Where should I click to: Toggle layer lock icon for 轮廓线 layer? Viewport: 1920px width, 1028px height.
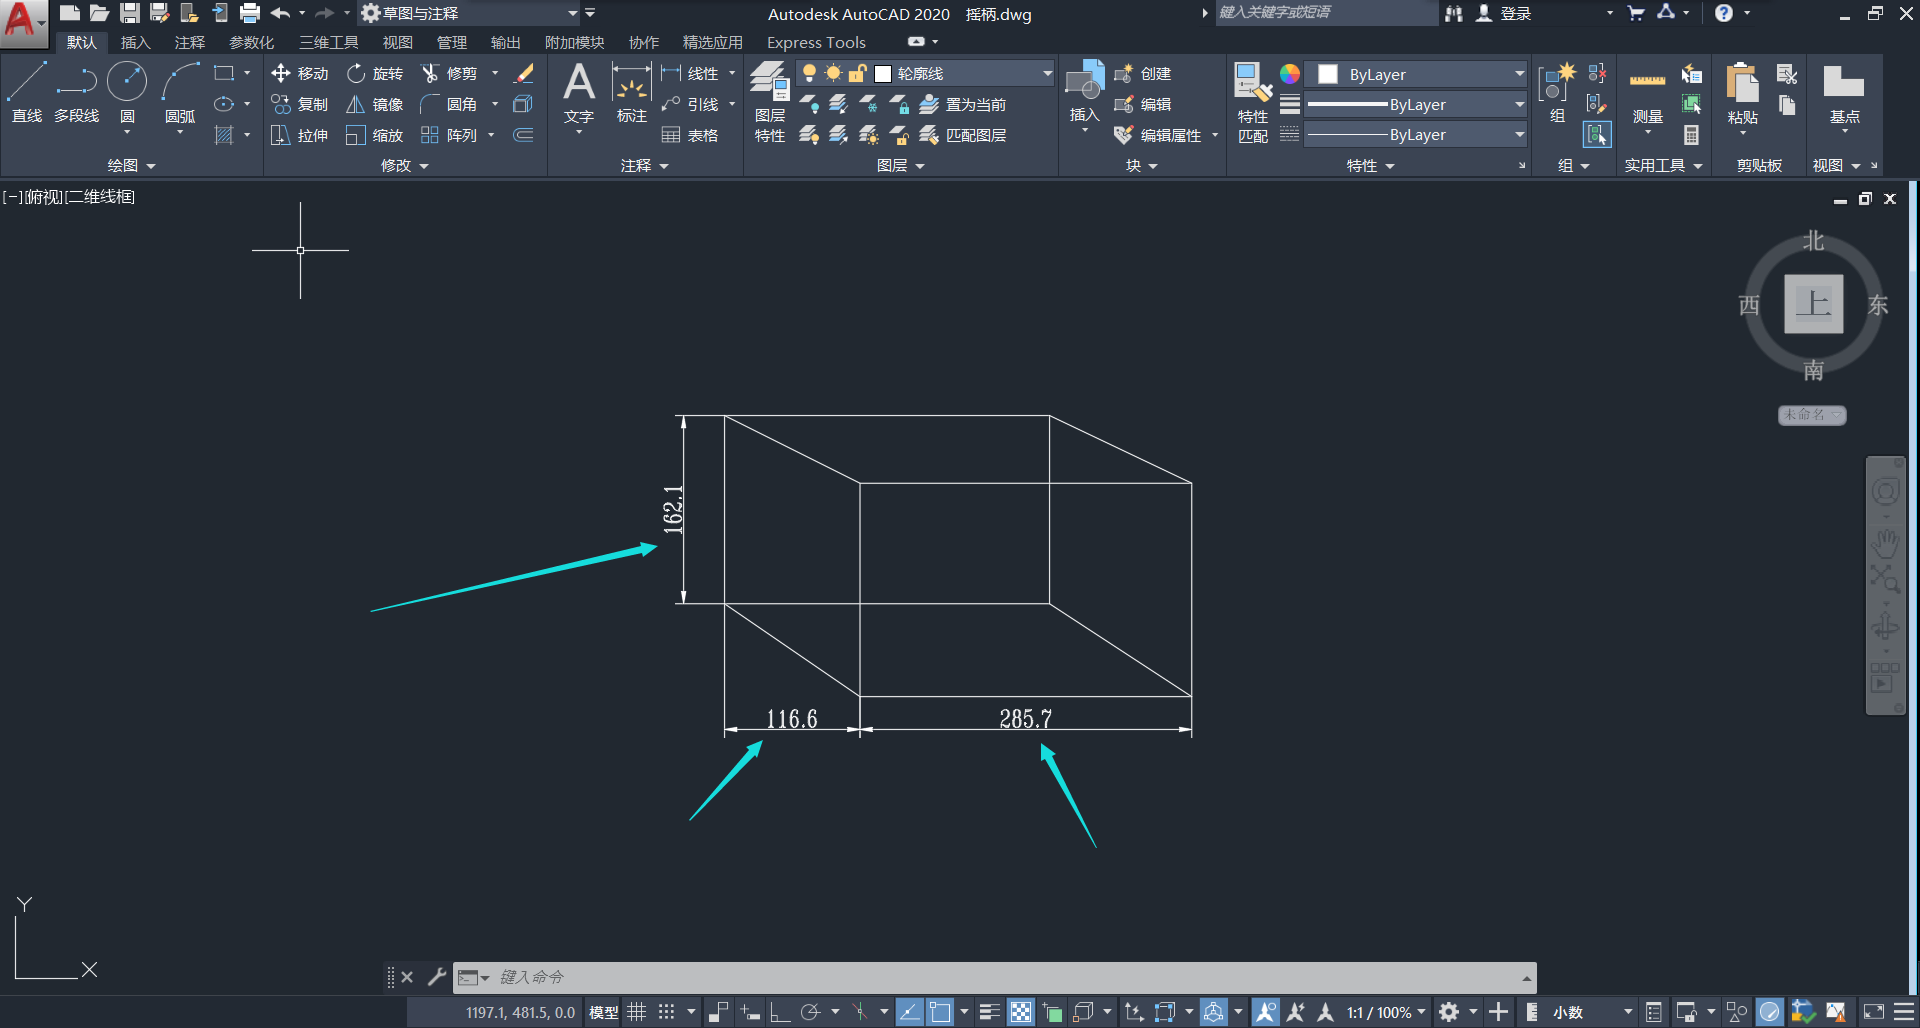pos(857,73)
